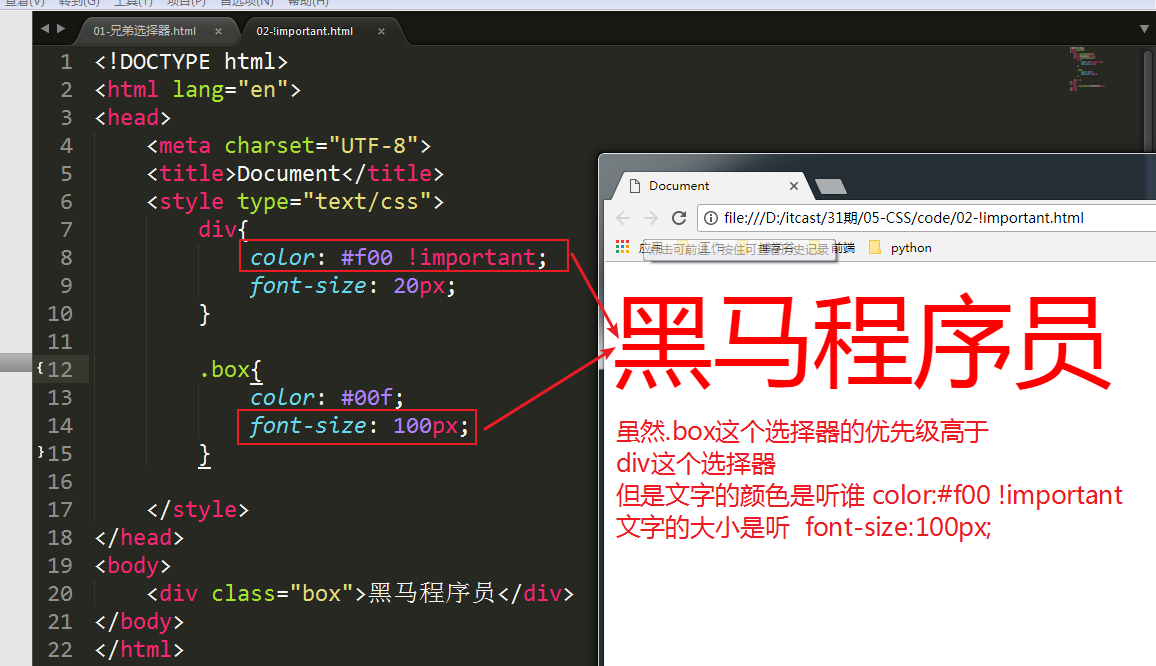The width and height of the screenshot is (1156, 666).
Task: Select the 02-!important.html editor tab
Action: [x=304, y=31]
